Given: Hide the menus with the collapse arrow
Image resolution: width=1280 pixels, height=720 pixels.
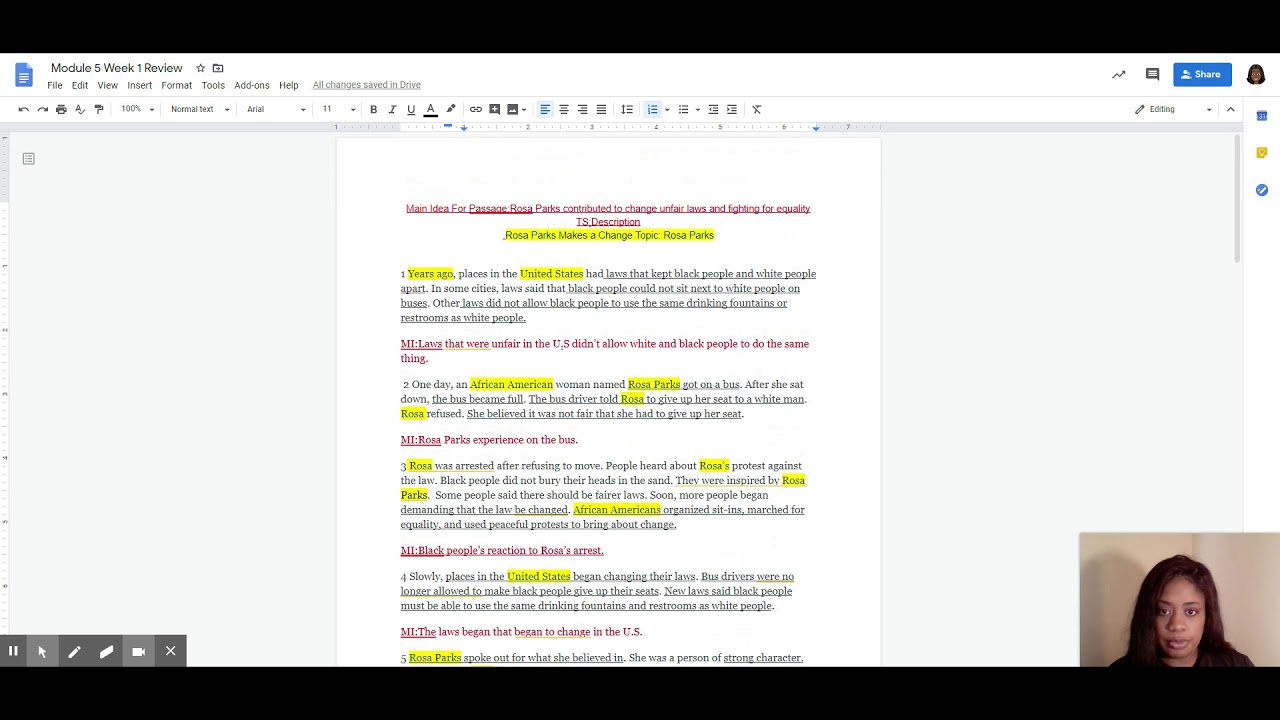Looking at the screenshot, I should [x=1231, y=109].
